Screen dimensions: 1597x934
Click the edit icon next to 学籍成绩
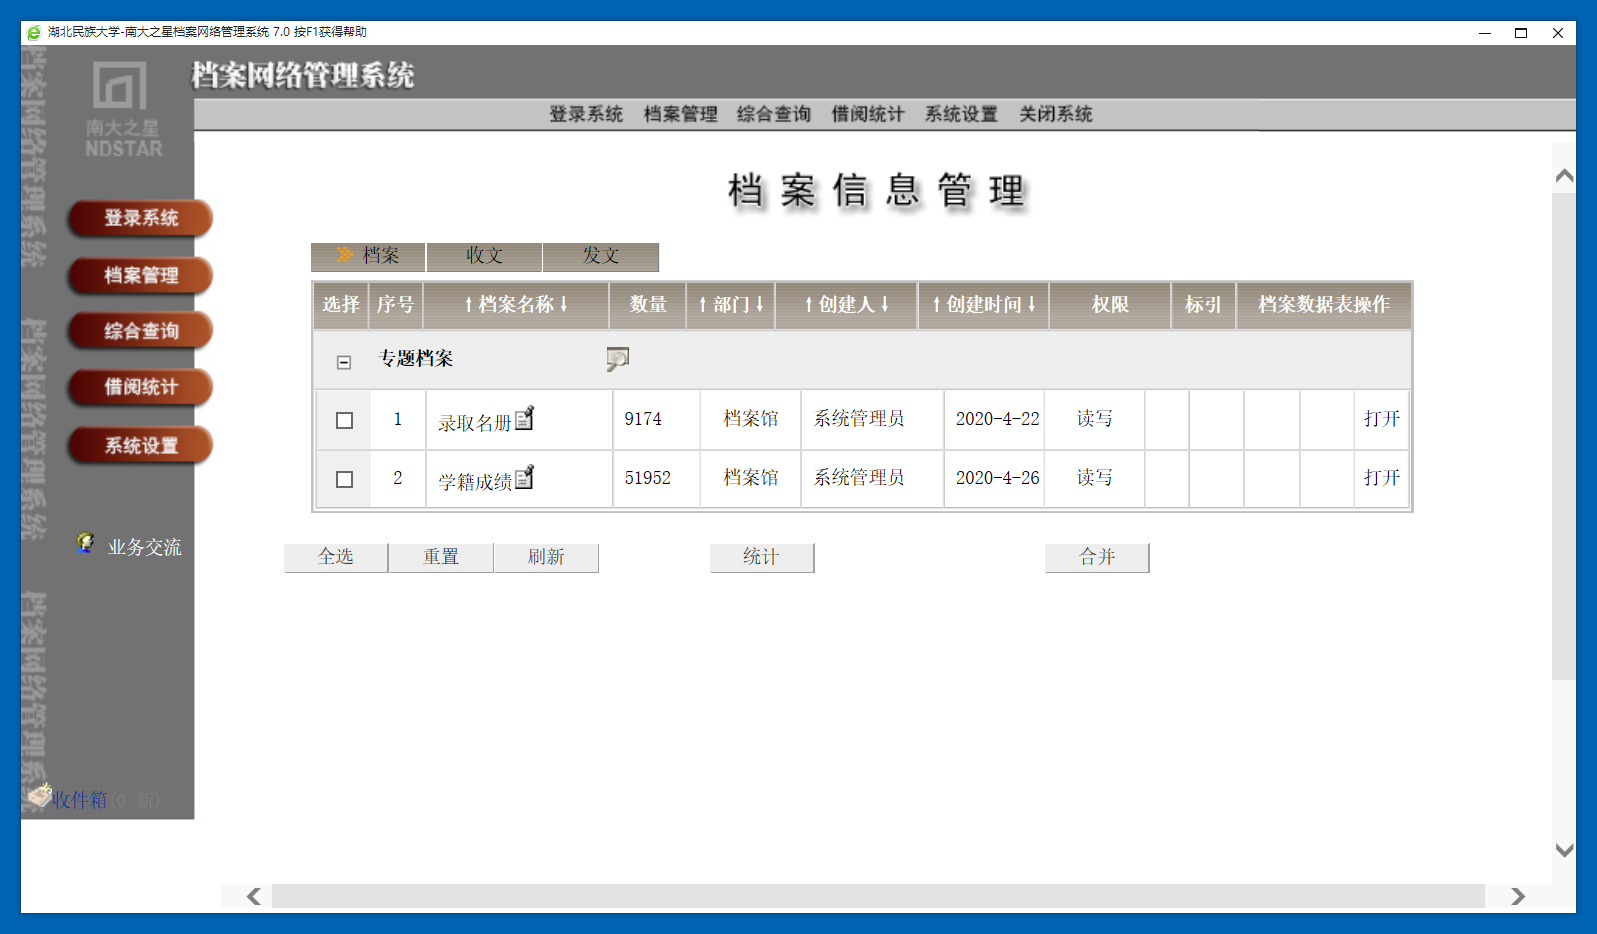point(524,478)
